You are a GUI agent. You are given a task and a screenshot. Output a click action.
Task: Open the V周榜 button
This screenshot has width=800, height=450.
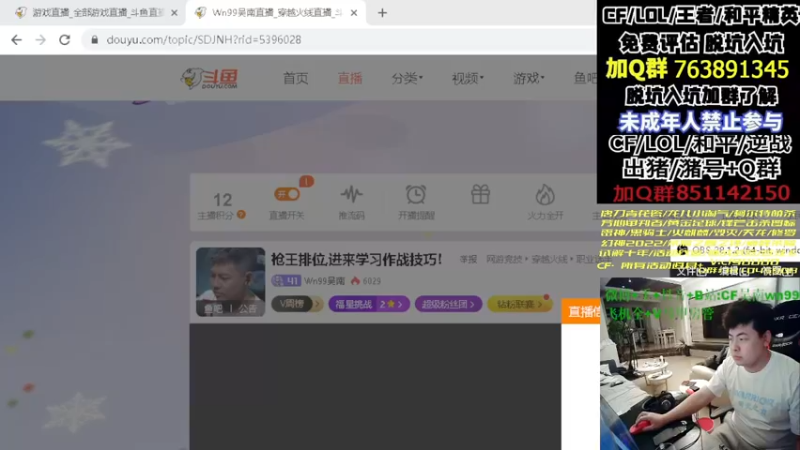pos(296,304)
